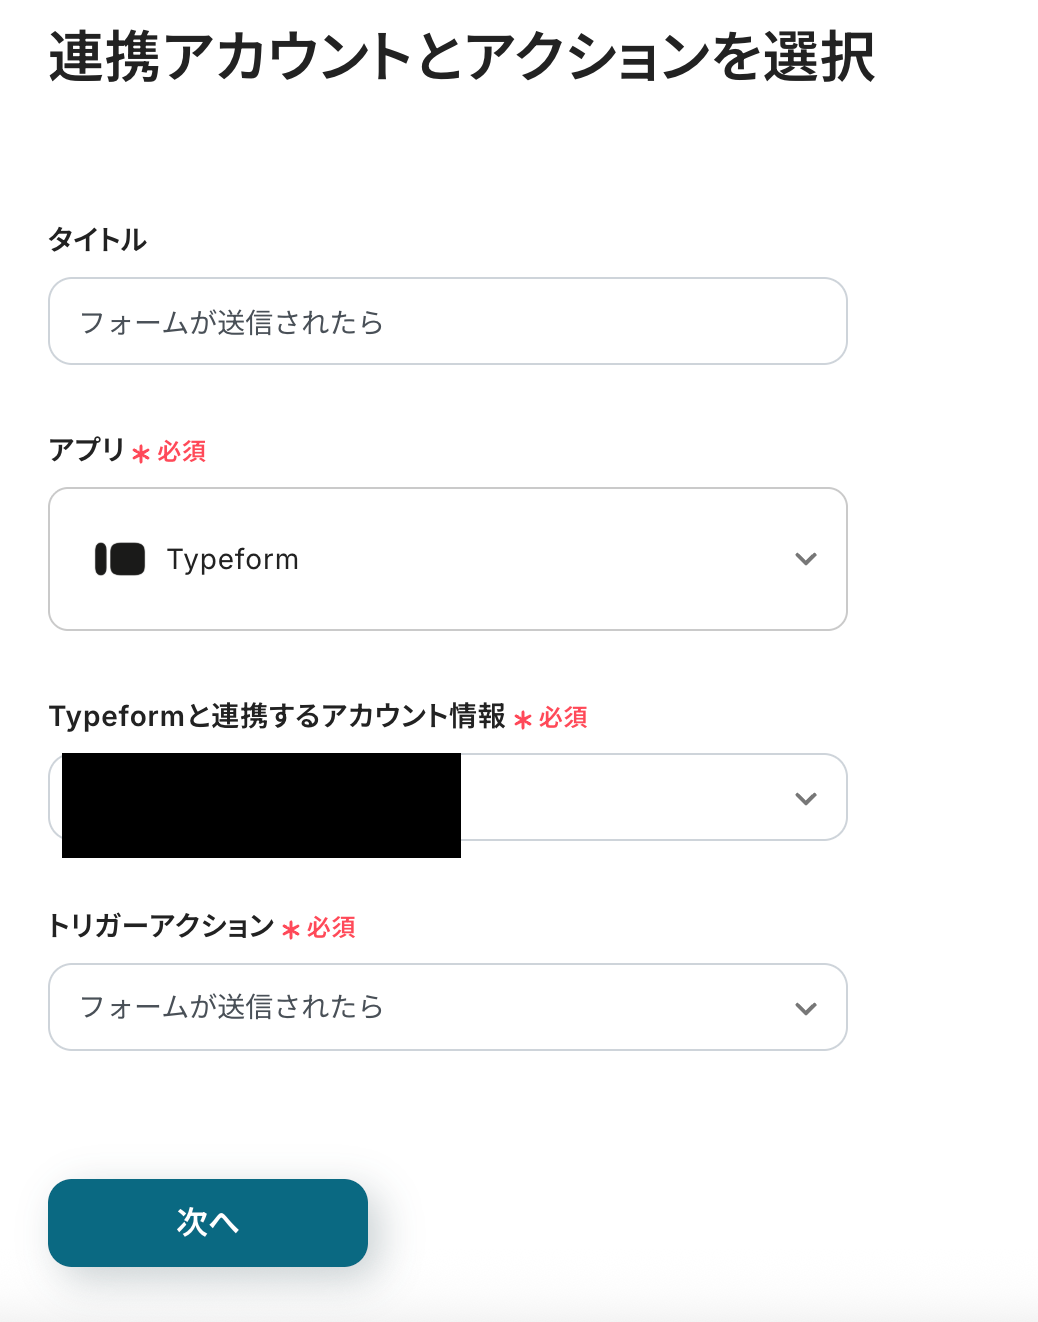This screenshot has height=1322, width=1038.
Task: Click the 必須 marker beside アプリ
Action: tap(182, 452)
